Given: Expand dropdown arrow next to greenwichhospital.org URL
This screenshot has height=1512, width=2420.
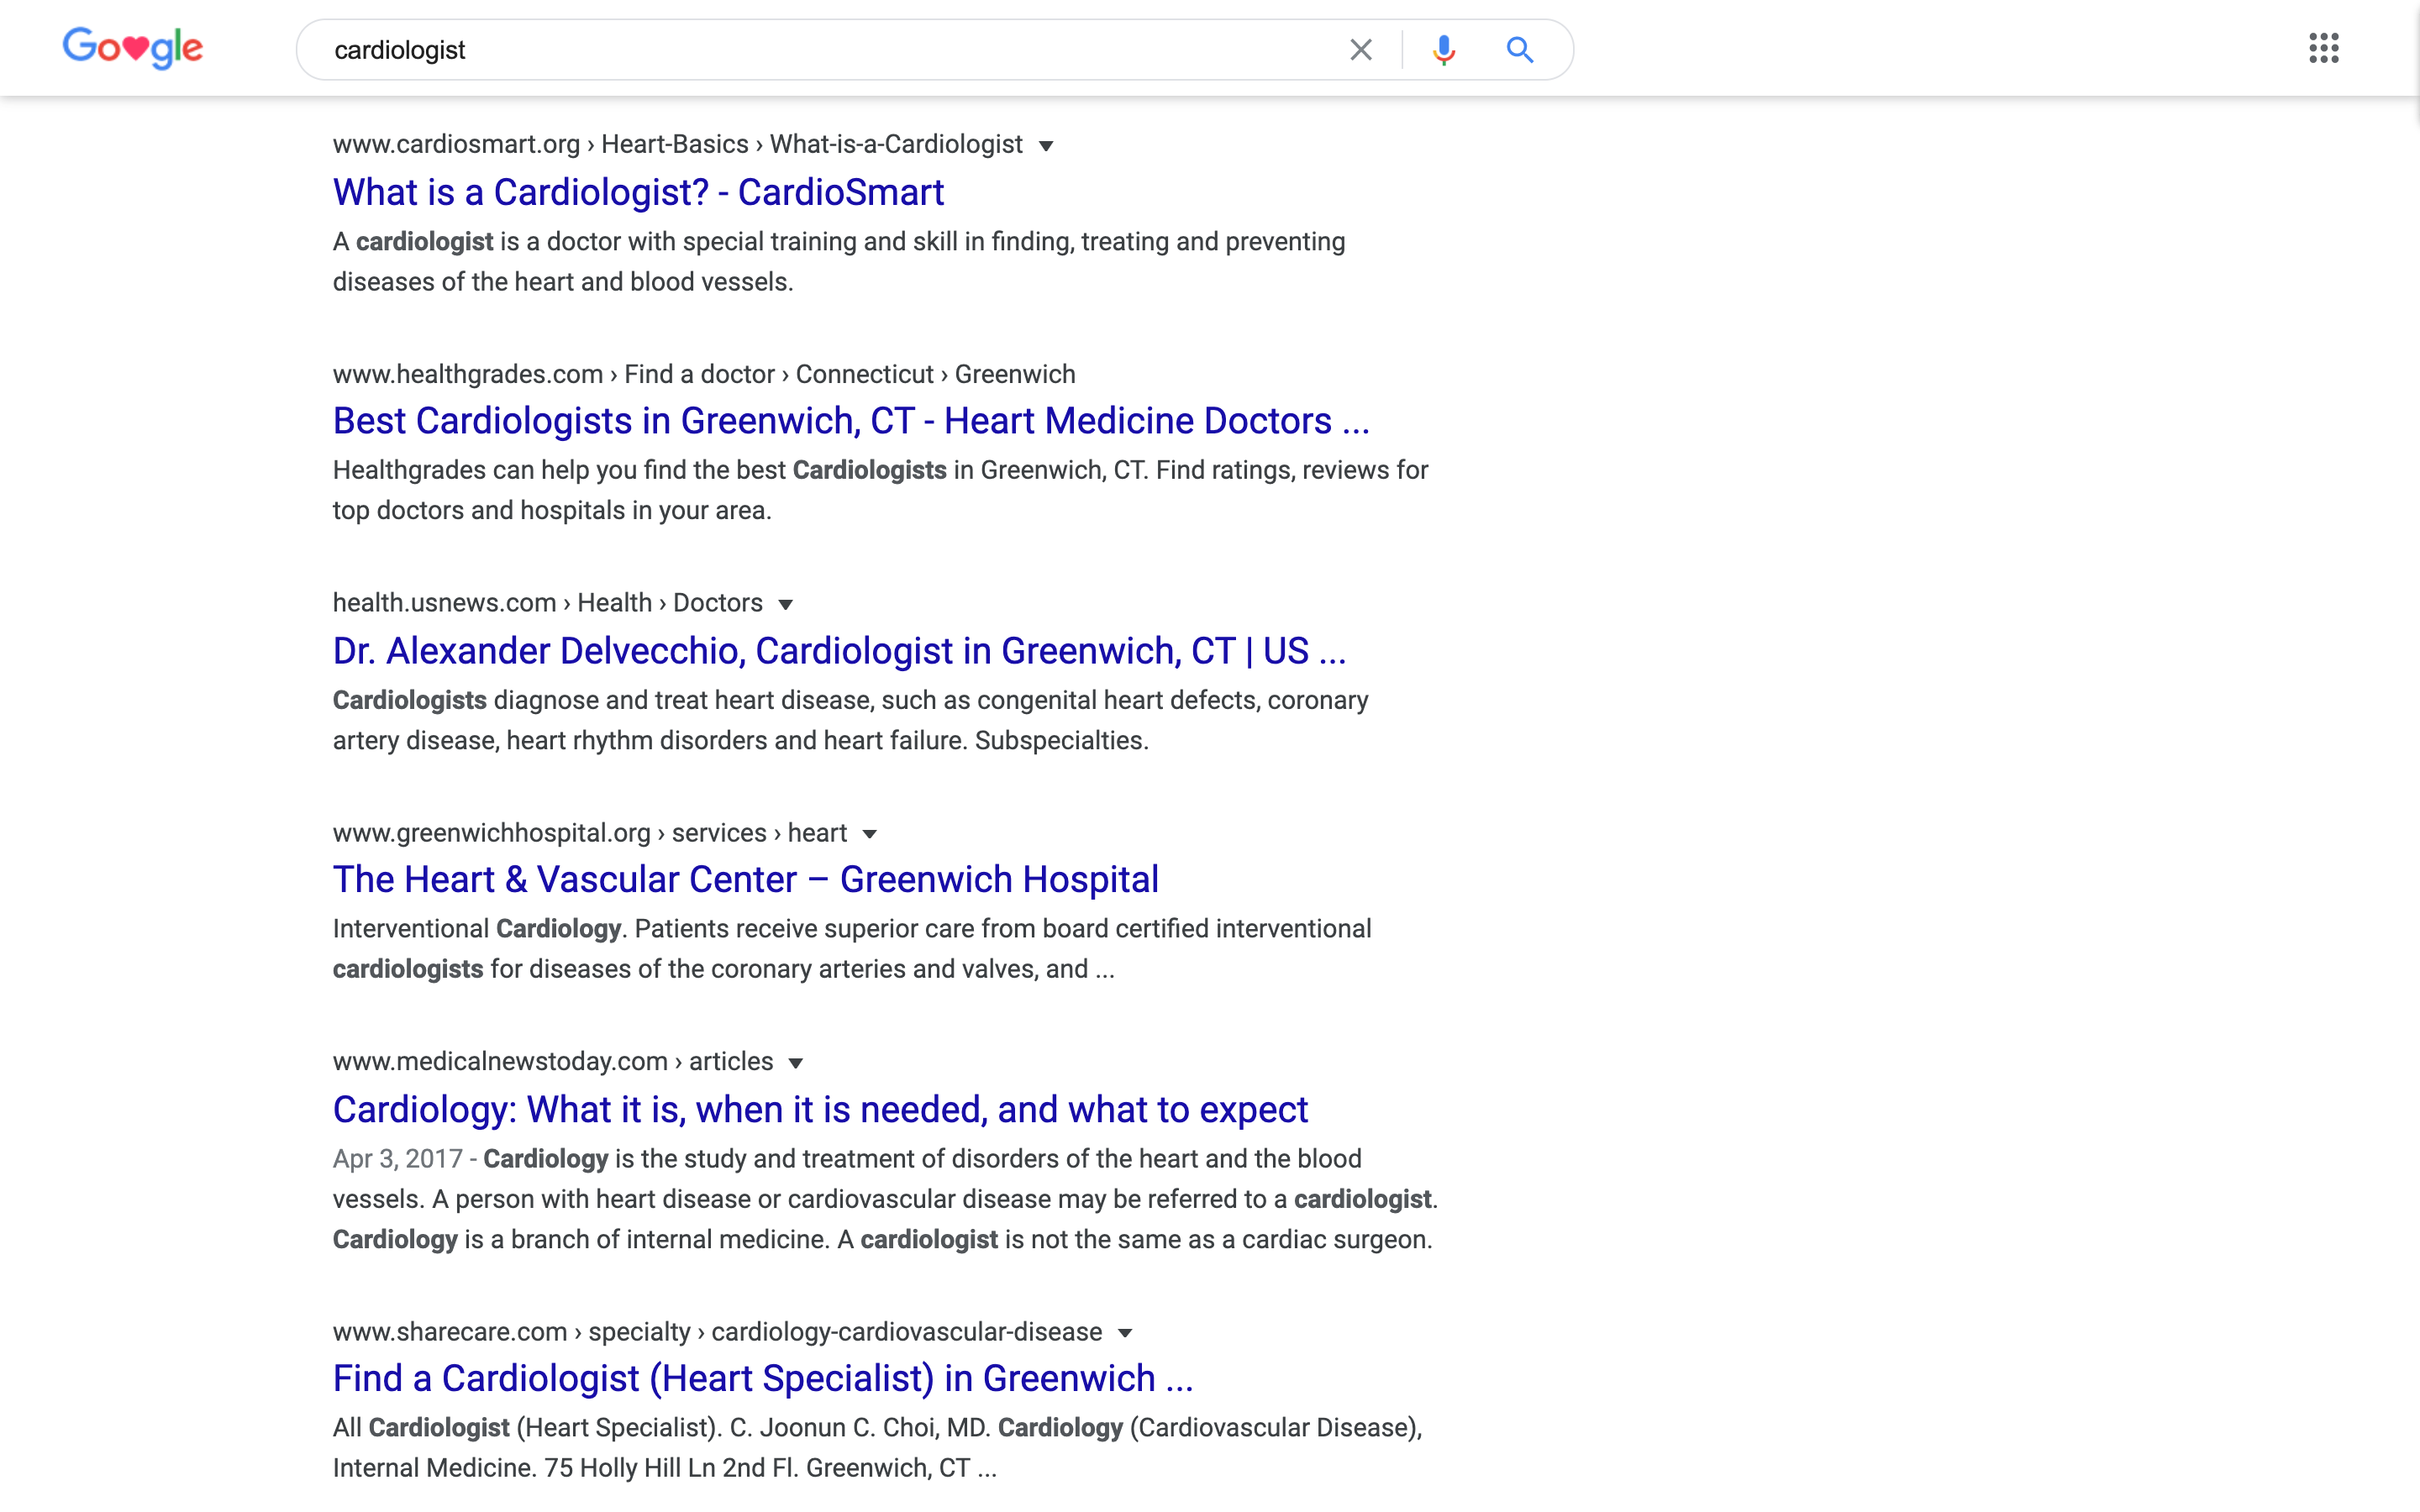Looking at the screenshot, I should 870,834.
